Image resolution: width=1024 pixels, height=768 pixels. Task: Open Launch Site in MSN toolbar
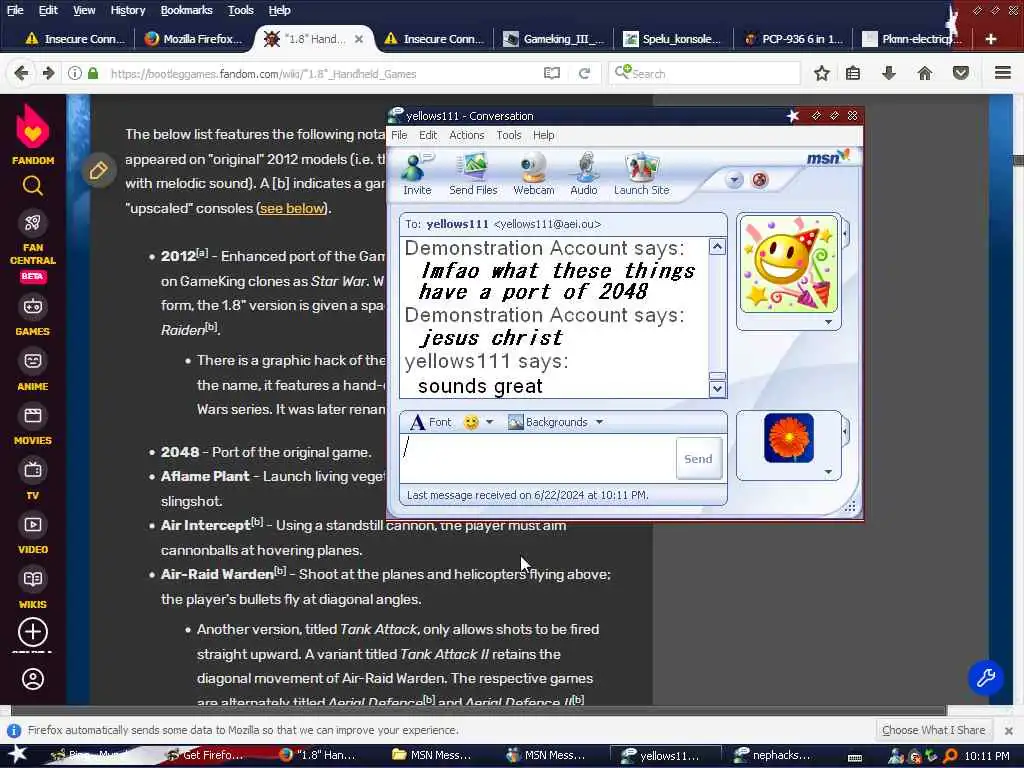coord(641,174)
